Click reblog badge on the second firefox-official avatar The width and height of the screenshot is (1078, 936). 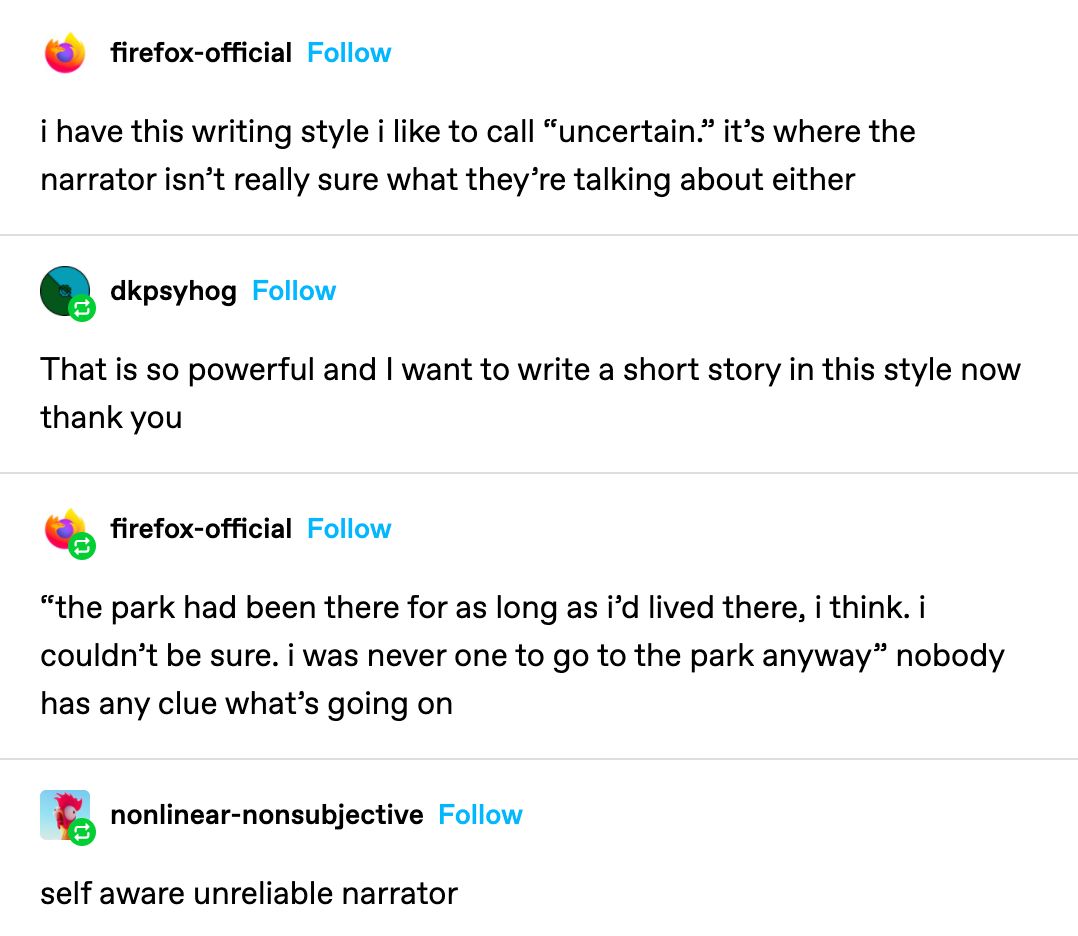(x=83, y=546)
